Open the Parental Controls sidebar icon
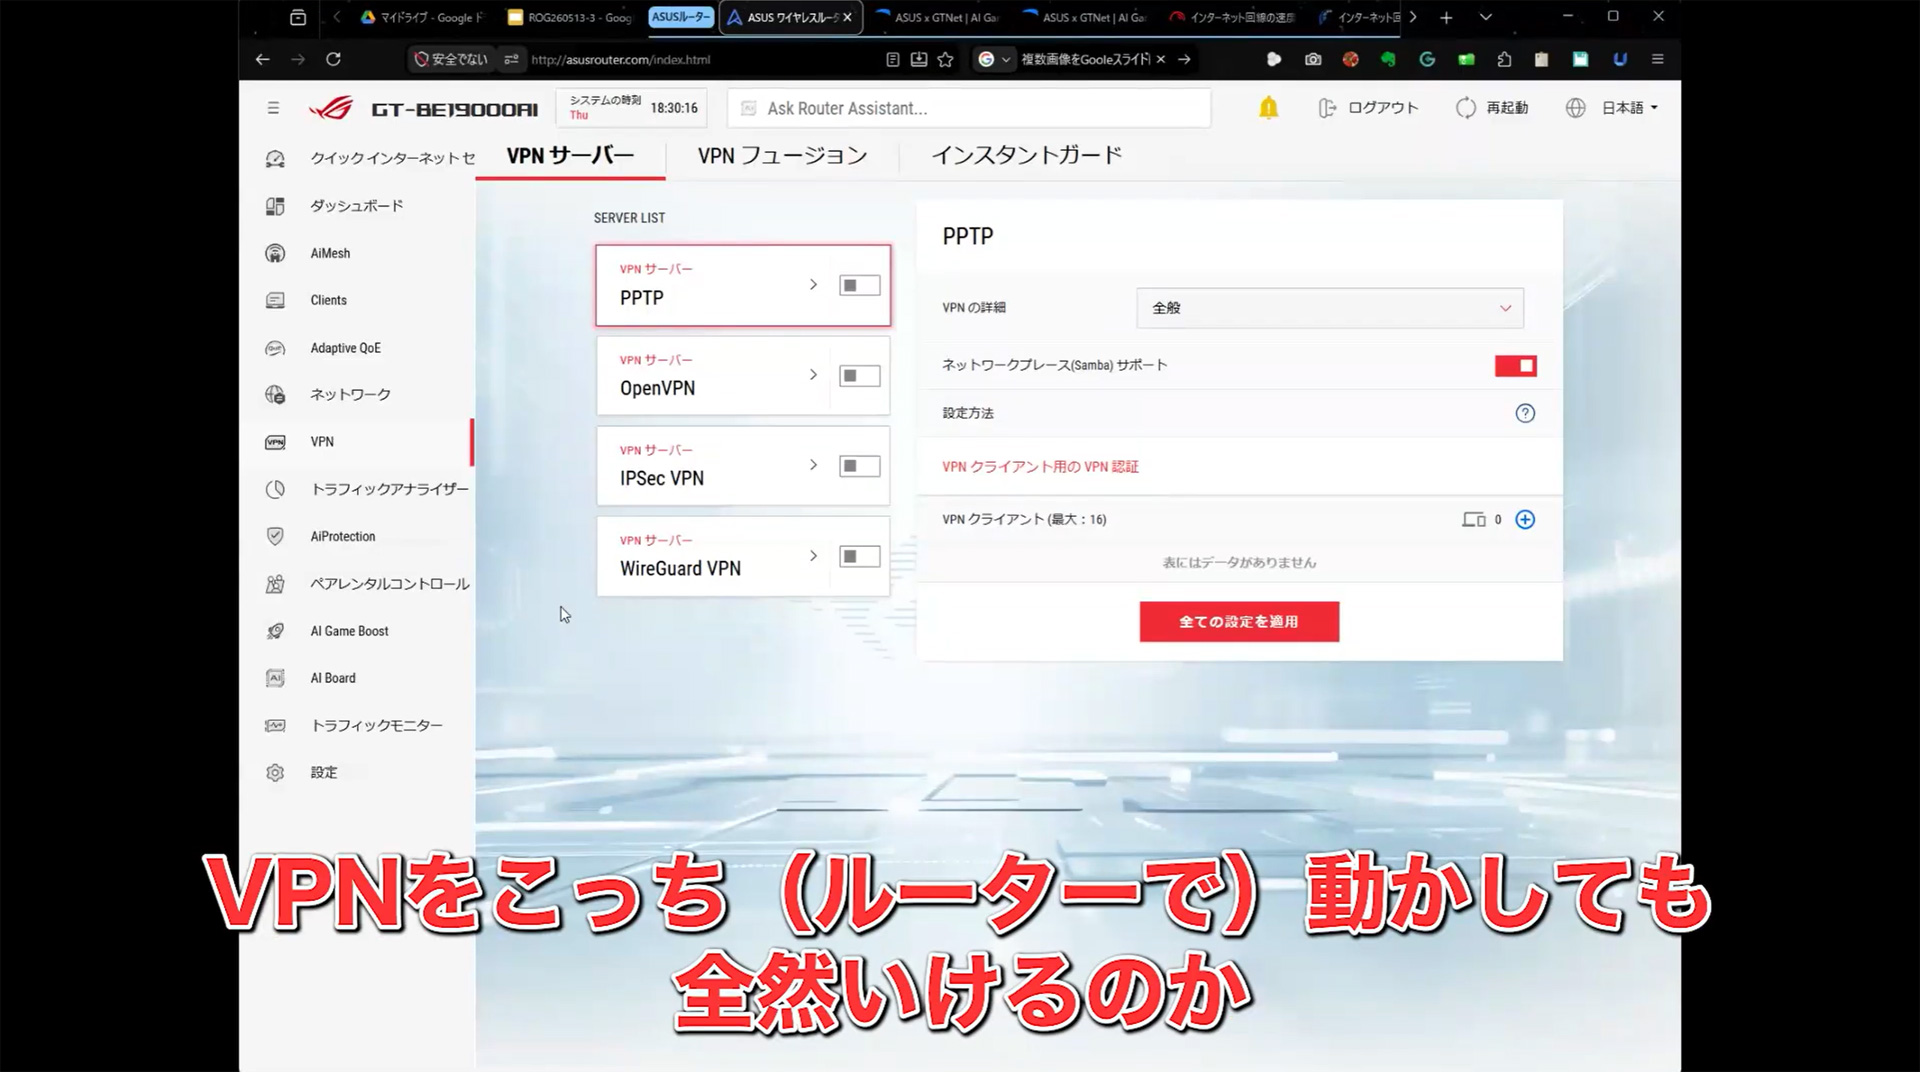This screenshot has height=1072, width=1920. pos(275,584)
